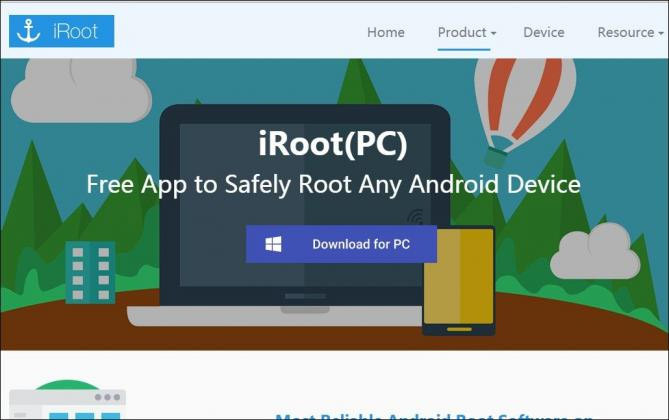The image size is (669, 420).
Task: Click the teal building illustration
Action: 91,271
